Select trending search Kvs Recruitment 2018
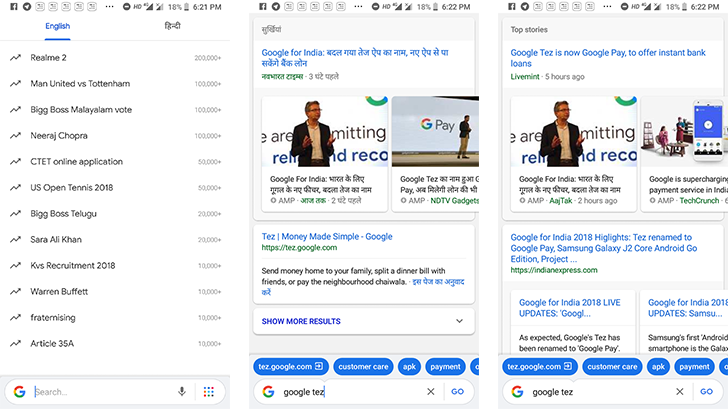Screen dimensions: 728x409 (x=115, y=266)
